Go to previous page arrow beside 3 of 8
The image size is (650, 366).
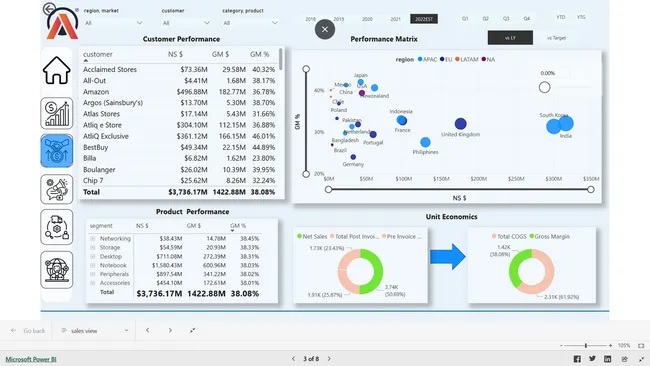(x=293, y=359)
